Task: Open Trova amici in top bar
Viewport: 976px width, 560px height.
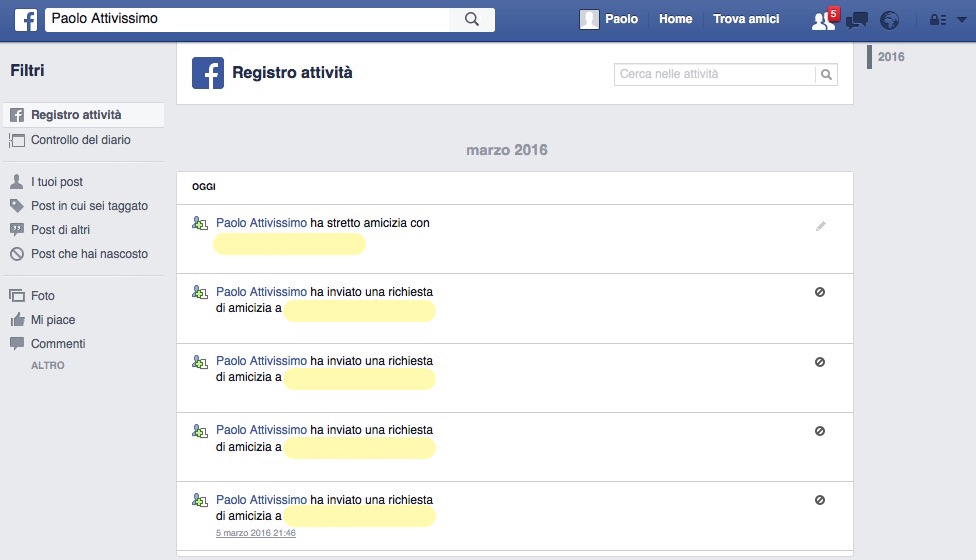Action: pyautogui.click(x=746, y=19)
